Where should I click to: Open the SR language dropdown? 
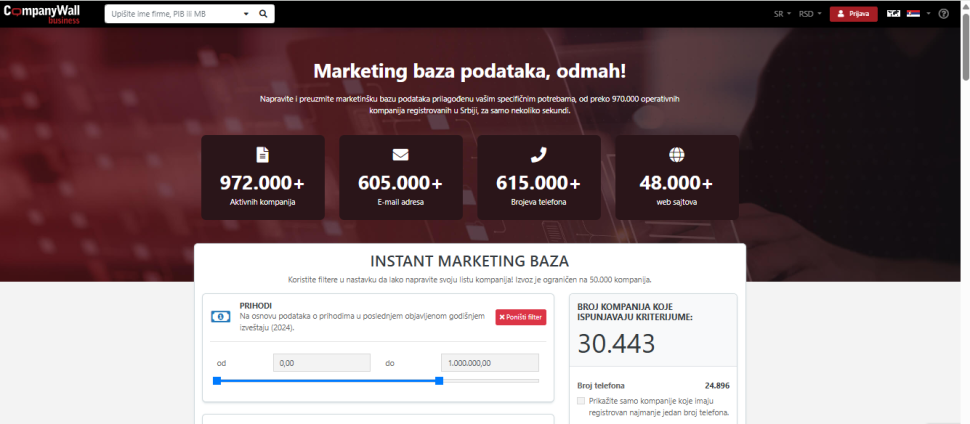pyautogui.click(x=781, y=14)
